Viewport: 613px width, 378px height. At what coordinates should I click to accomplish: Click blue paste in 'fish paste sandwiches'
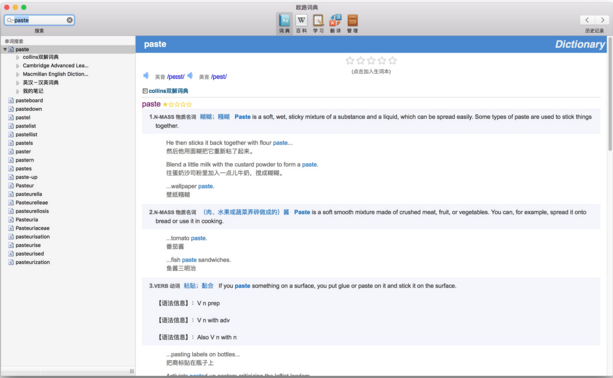[189, 260]
